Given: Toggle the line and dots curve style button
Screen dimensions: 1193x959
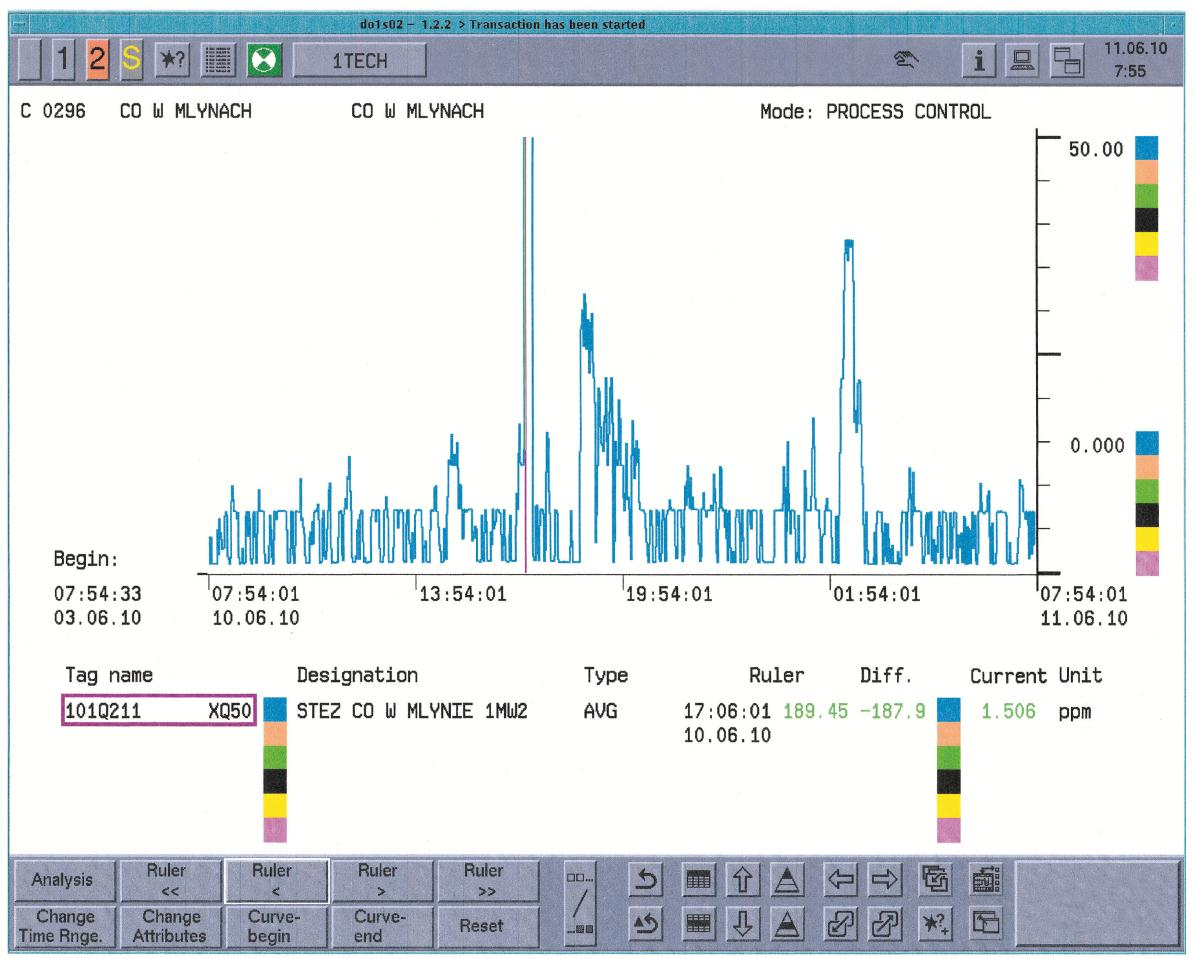Looking at the screenshot, I should tap(581, 903).
